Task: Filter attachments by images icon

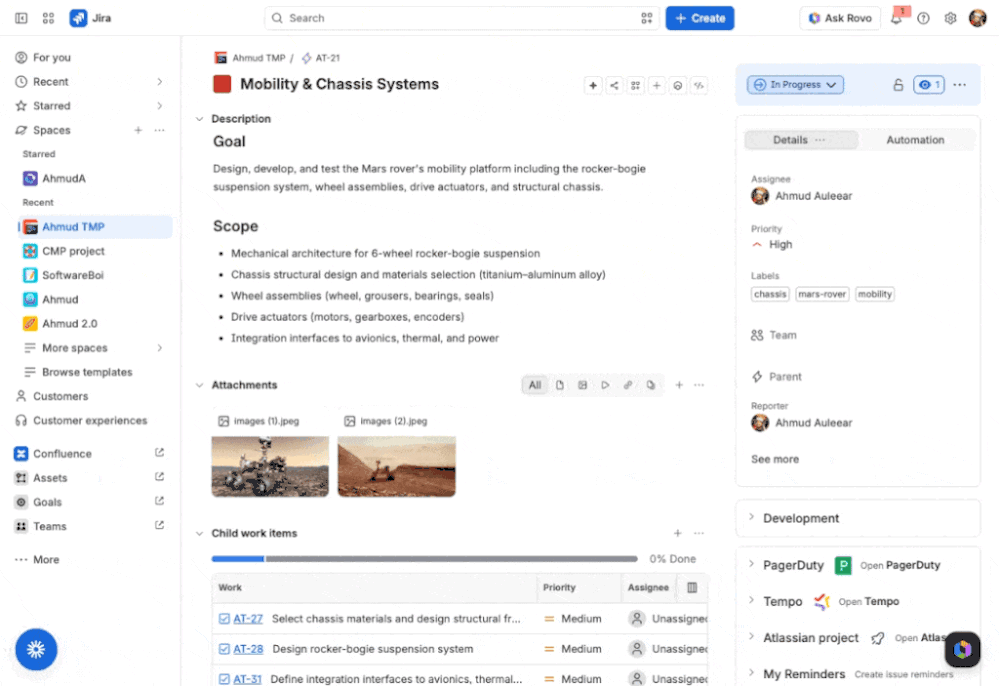Action: click(x=582, y=385)
